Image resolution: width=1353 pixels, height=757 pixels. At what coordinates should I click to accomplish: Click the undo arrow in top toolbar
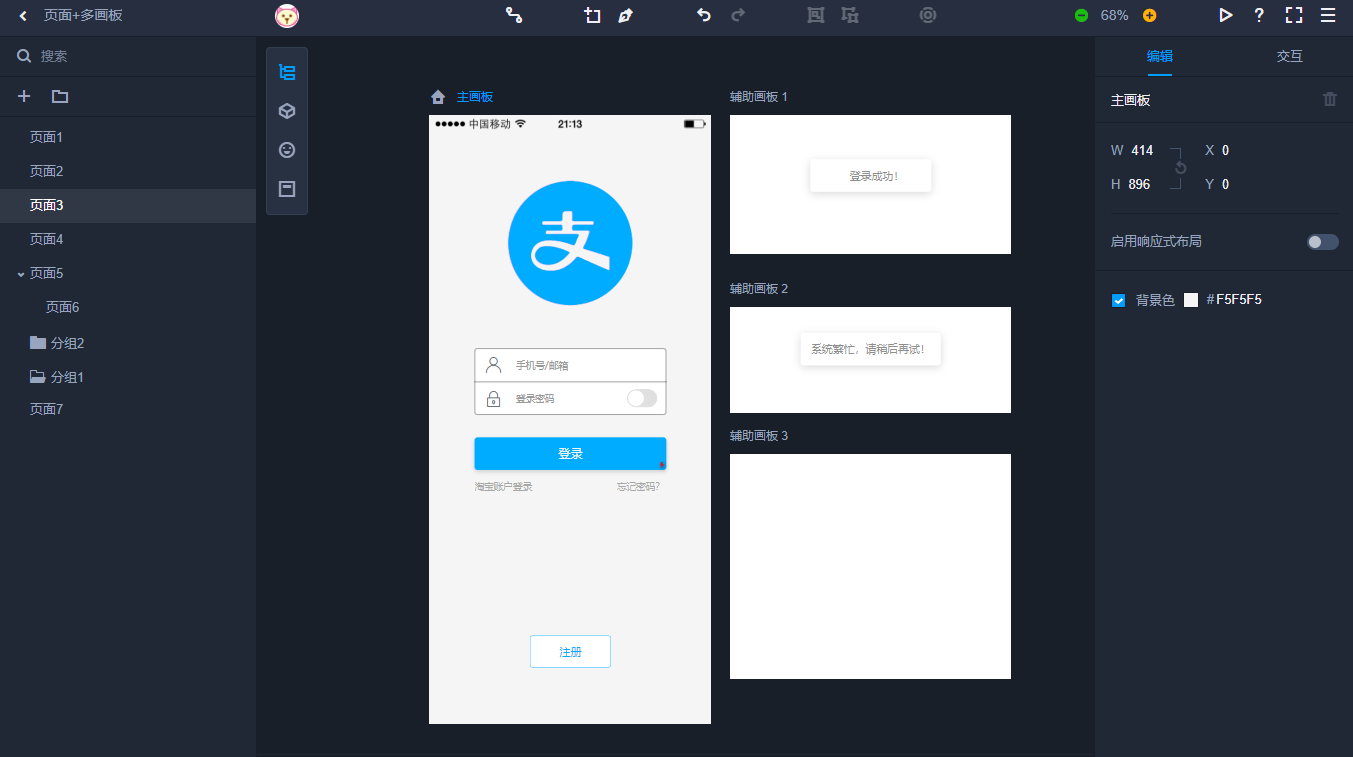tap(703, 15)
